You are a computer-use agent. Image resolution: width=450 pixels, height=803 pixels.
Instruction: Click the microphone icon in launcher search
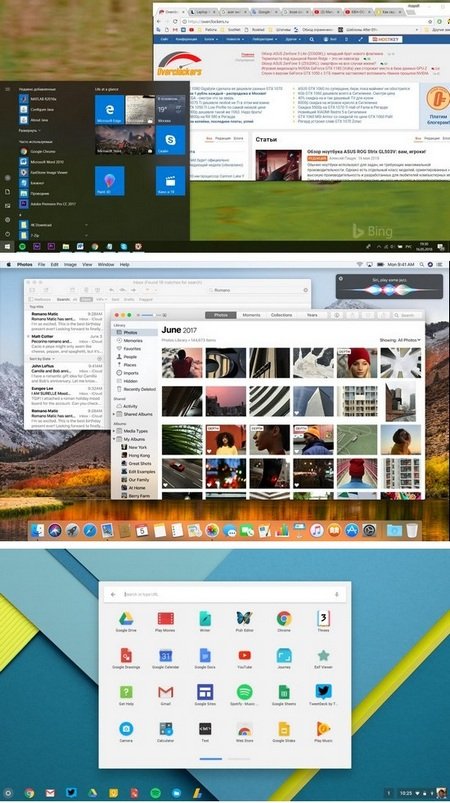click(336, 595)
